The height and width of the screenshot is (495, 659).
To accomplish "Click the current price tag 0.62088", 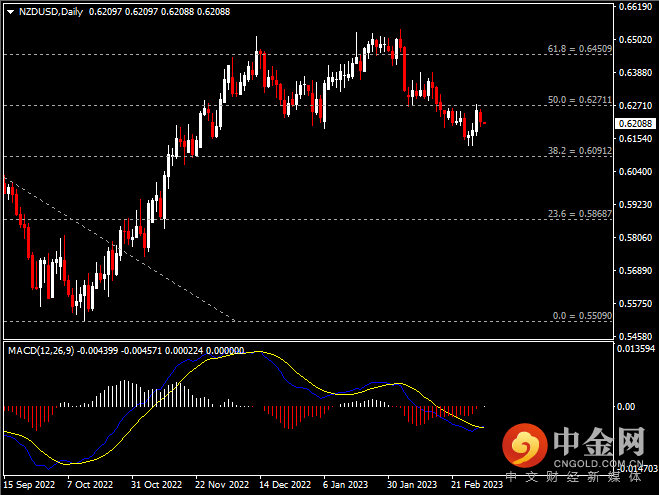I will (x=635, y=123).
